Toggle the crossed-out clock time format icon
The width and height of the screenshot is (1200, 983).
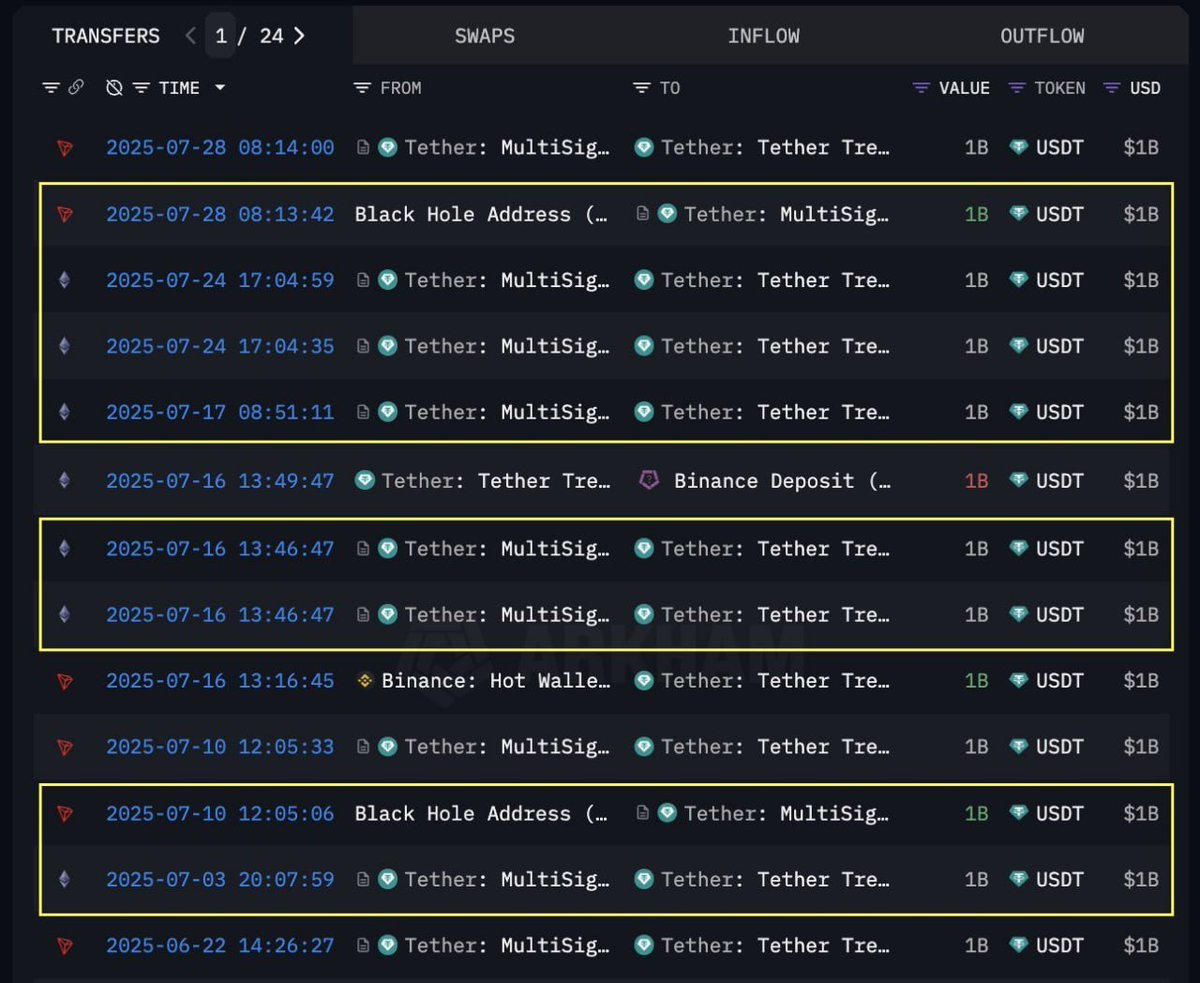click(x=114, y=88)
